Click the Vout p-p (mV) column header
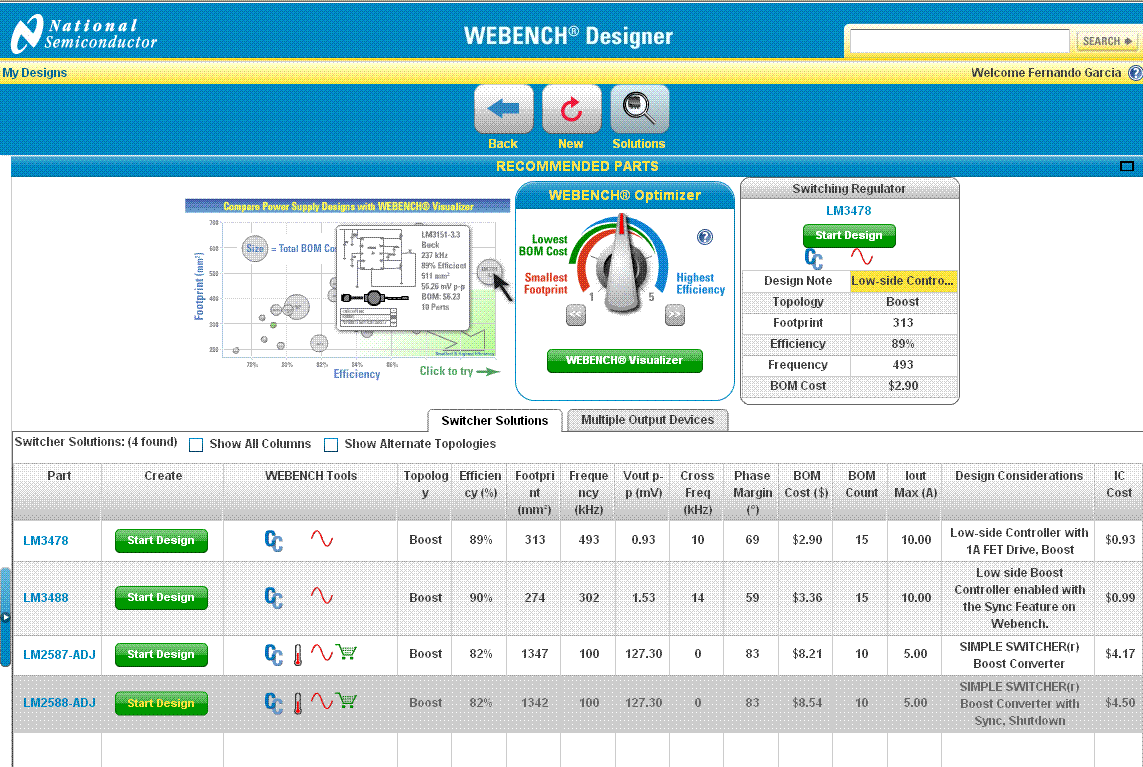This screenshot has height=767, width=1143. point(643,492)
